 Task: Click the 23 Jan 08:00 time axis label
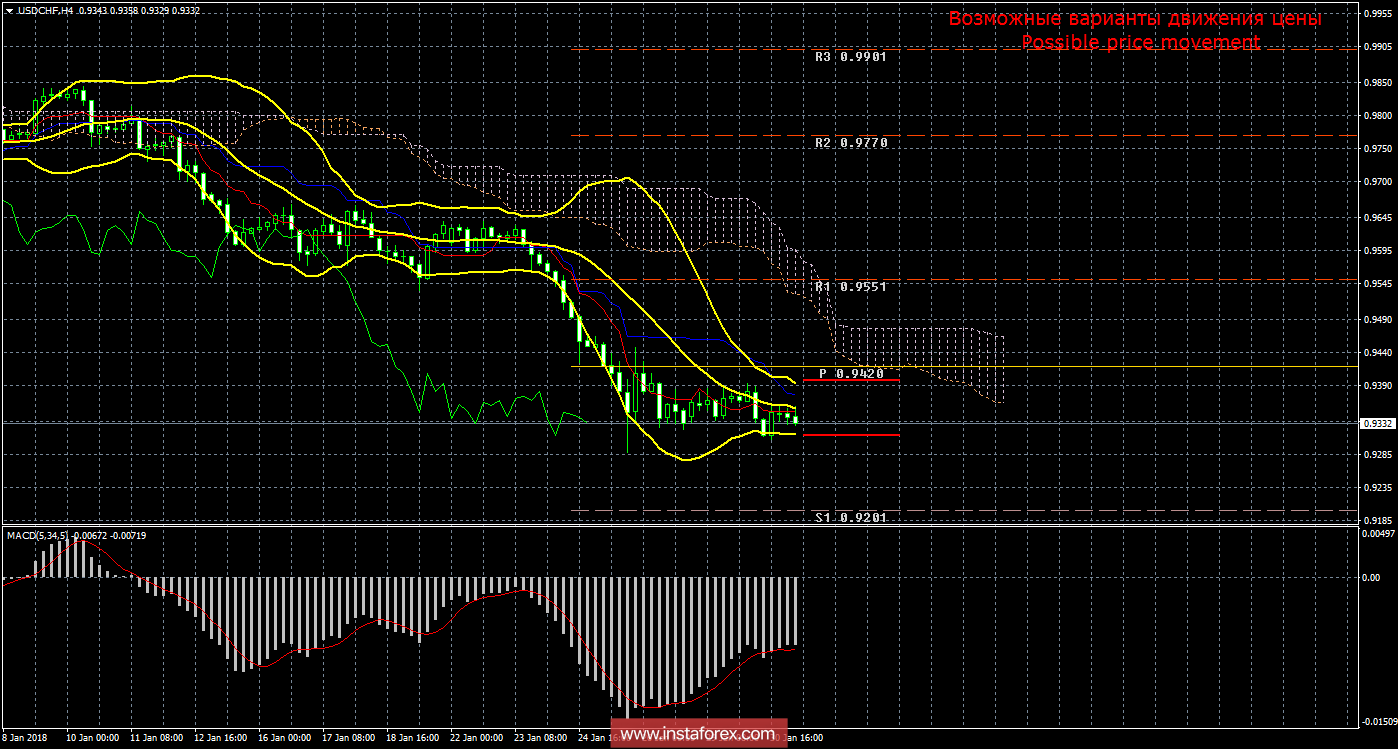tap(538, 738)
